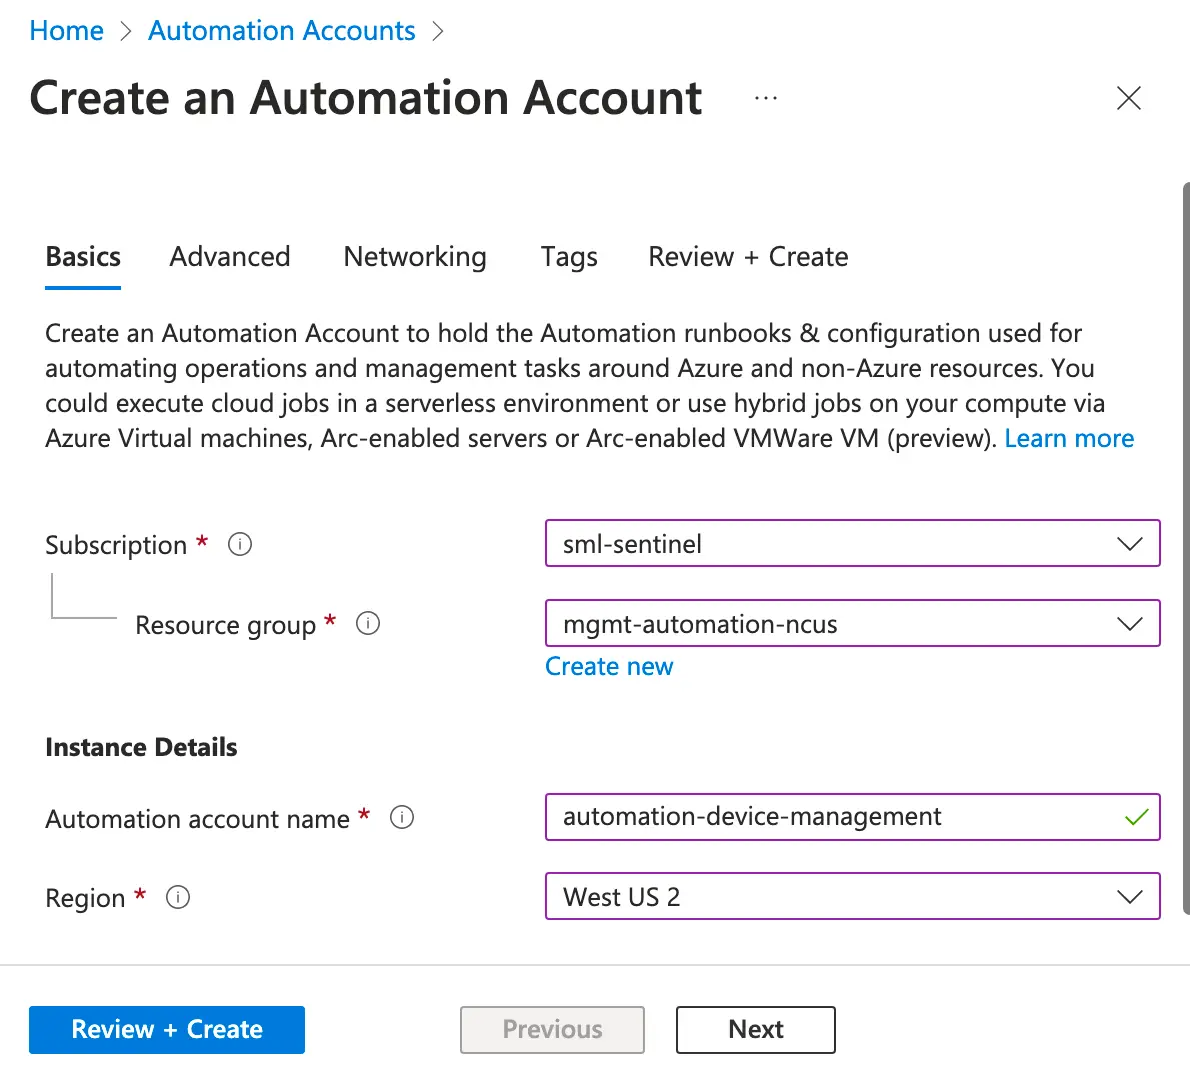Expand the Region dropdown showing West US 2
This screenshot has width=1190, height=1081.
coord(852,897)
